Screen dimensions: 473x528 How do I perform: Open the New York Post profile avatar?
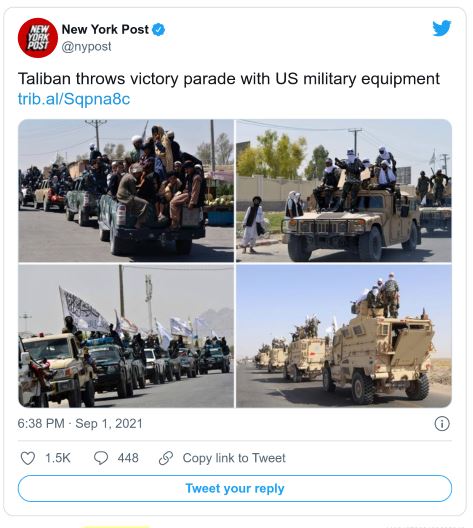click(x=38, y=38)
